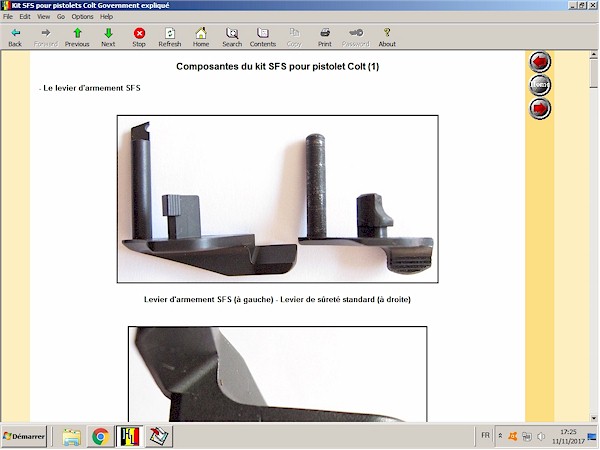Open the Home page
600x450 pixels.
[201, 37]
